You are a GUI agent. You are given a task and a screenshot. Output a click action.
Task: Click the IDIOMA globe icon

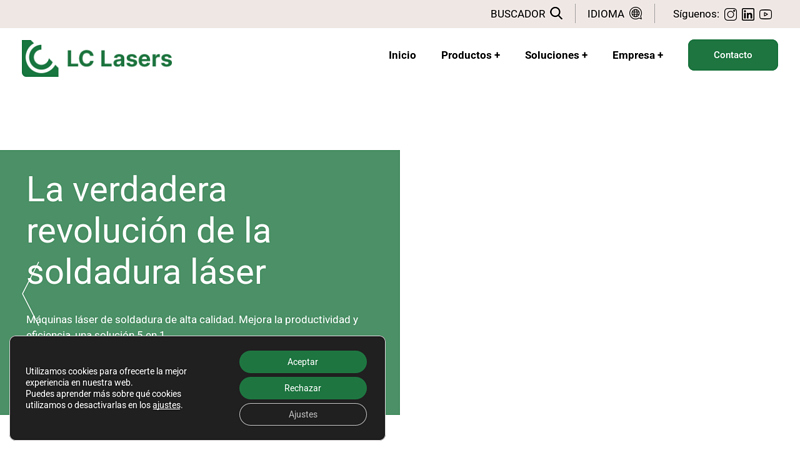pyautogui.click(x=636, y=13)
